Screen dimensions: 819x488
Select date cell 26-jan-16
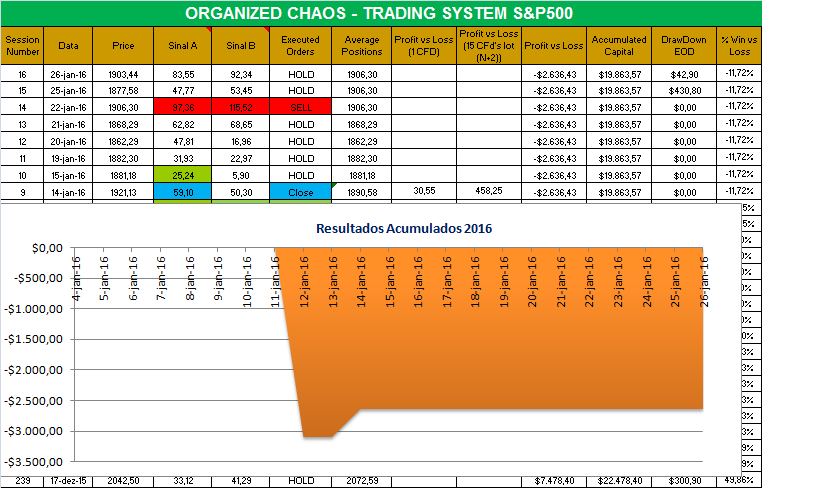click(x=68, y=74)
